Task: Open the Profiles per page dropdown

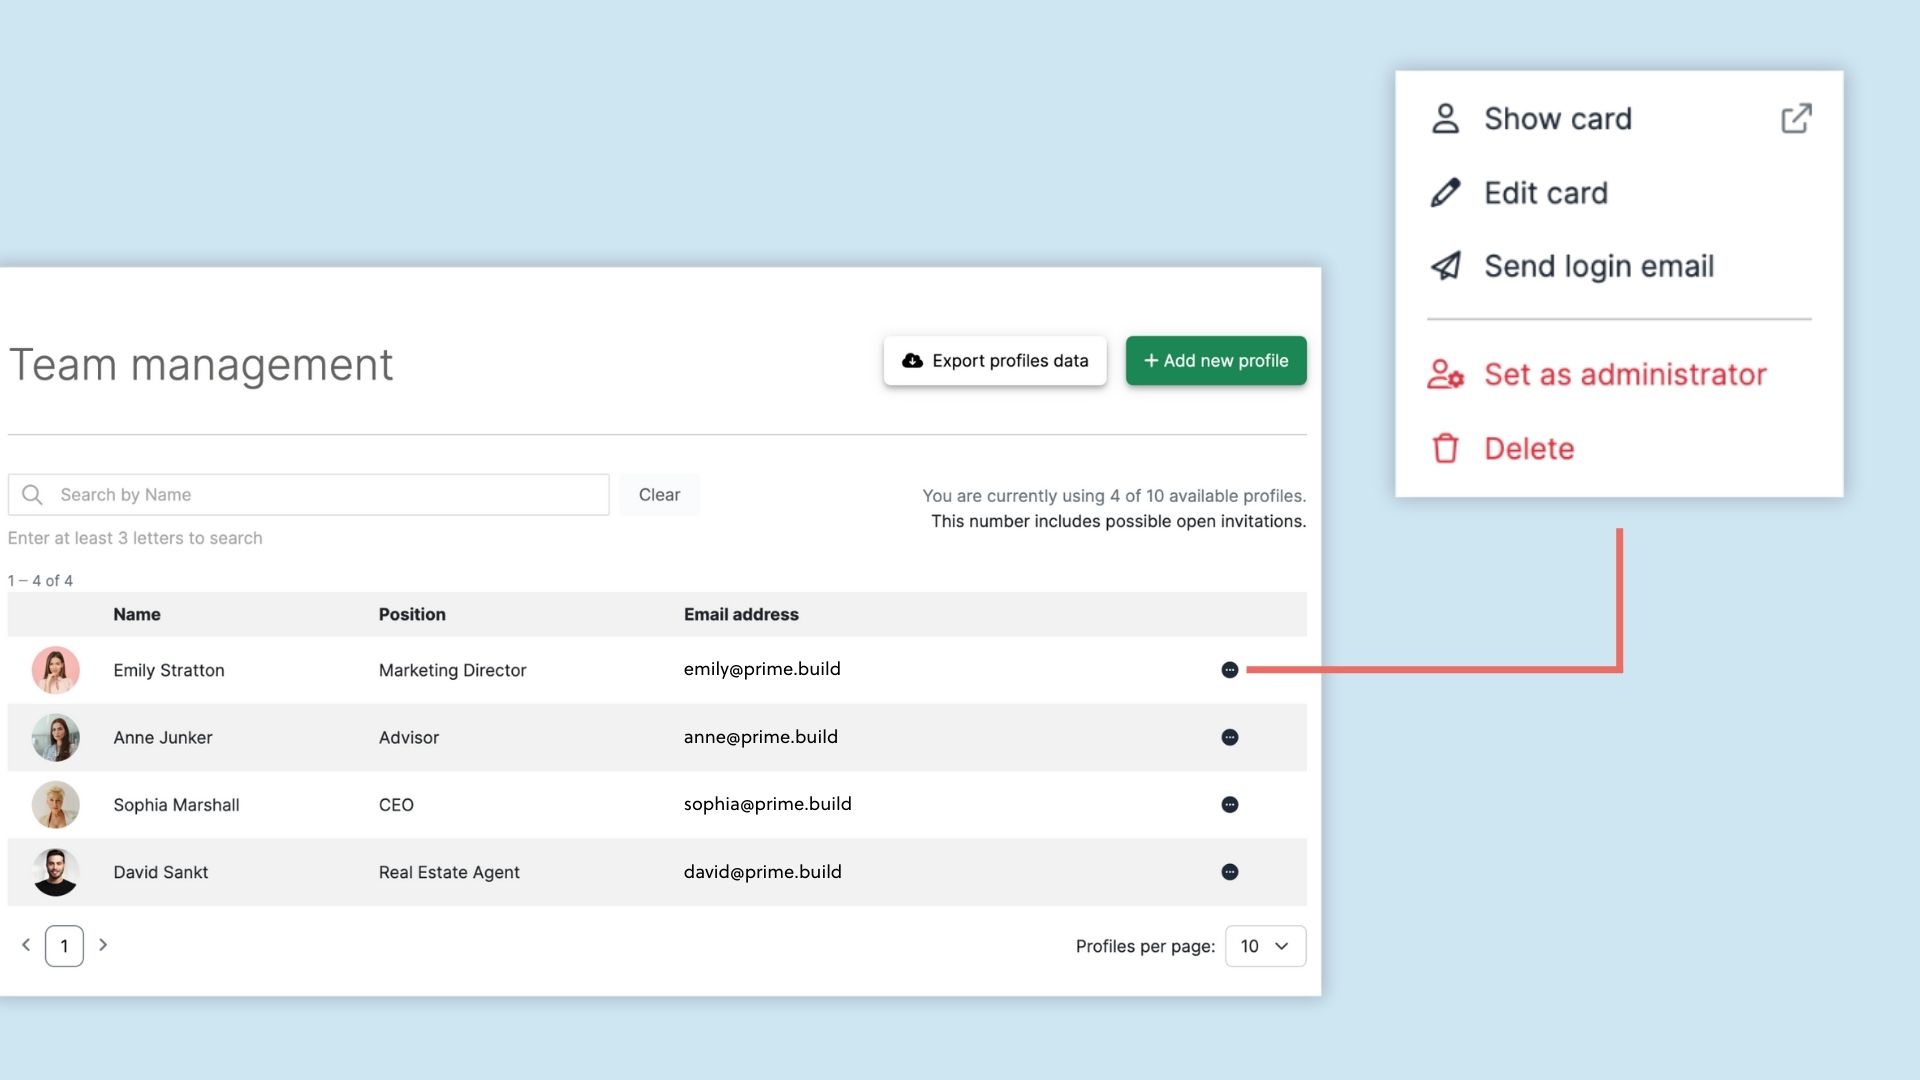Action: 1265,946
